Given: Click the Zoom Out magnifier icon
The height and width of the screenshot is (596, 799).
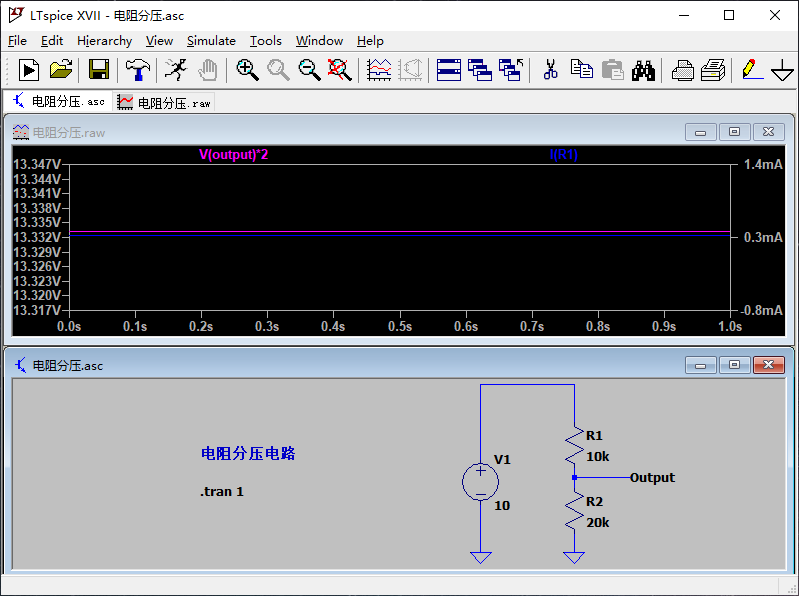Looking at the screenshot, I should pyautogui.click(x=309, y=69).
